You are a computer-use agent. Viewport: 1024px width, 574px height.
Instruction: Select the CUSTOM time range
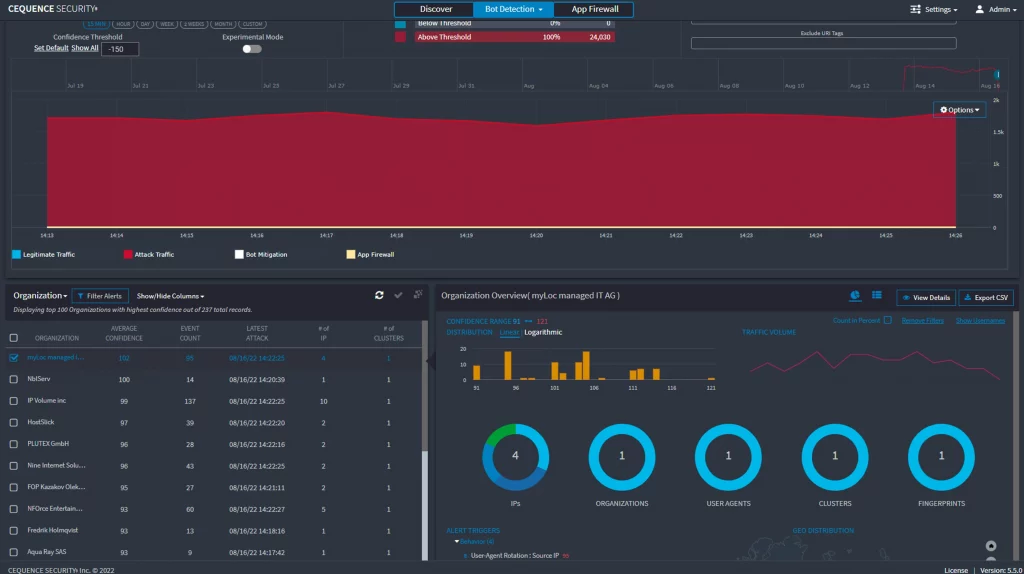252,24
